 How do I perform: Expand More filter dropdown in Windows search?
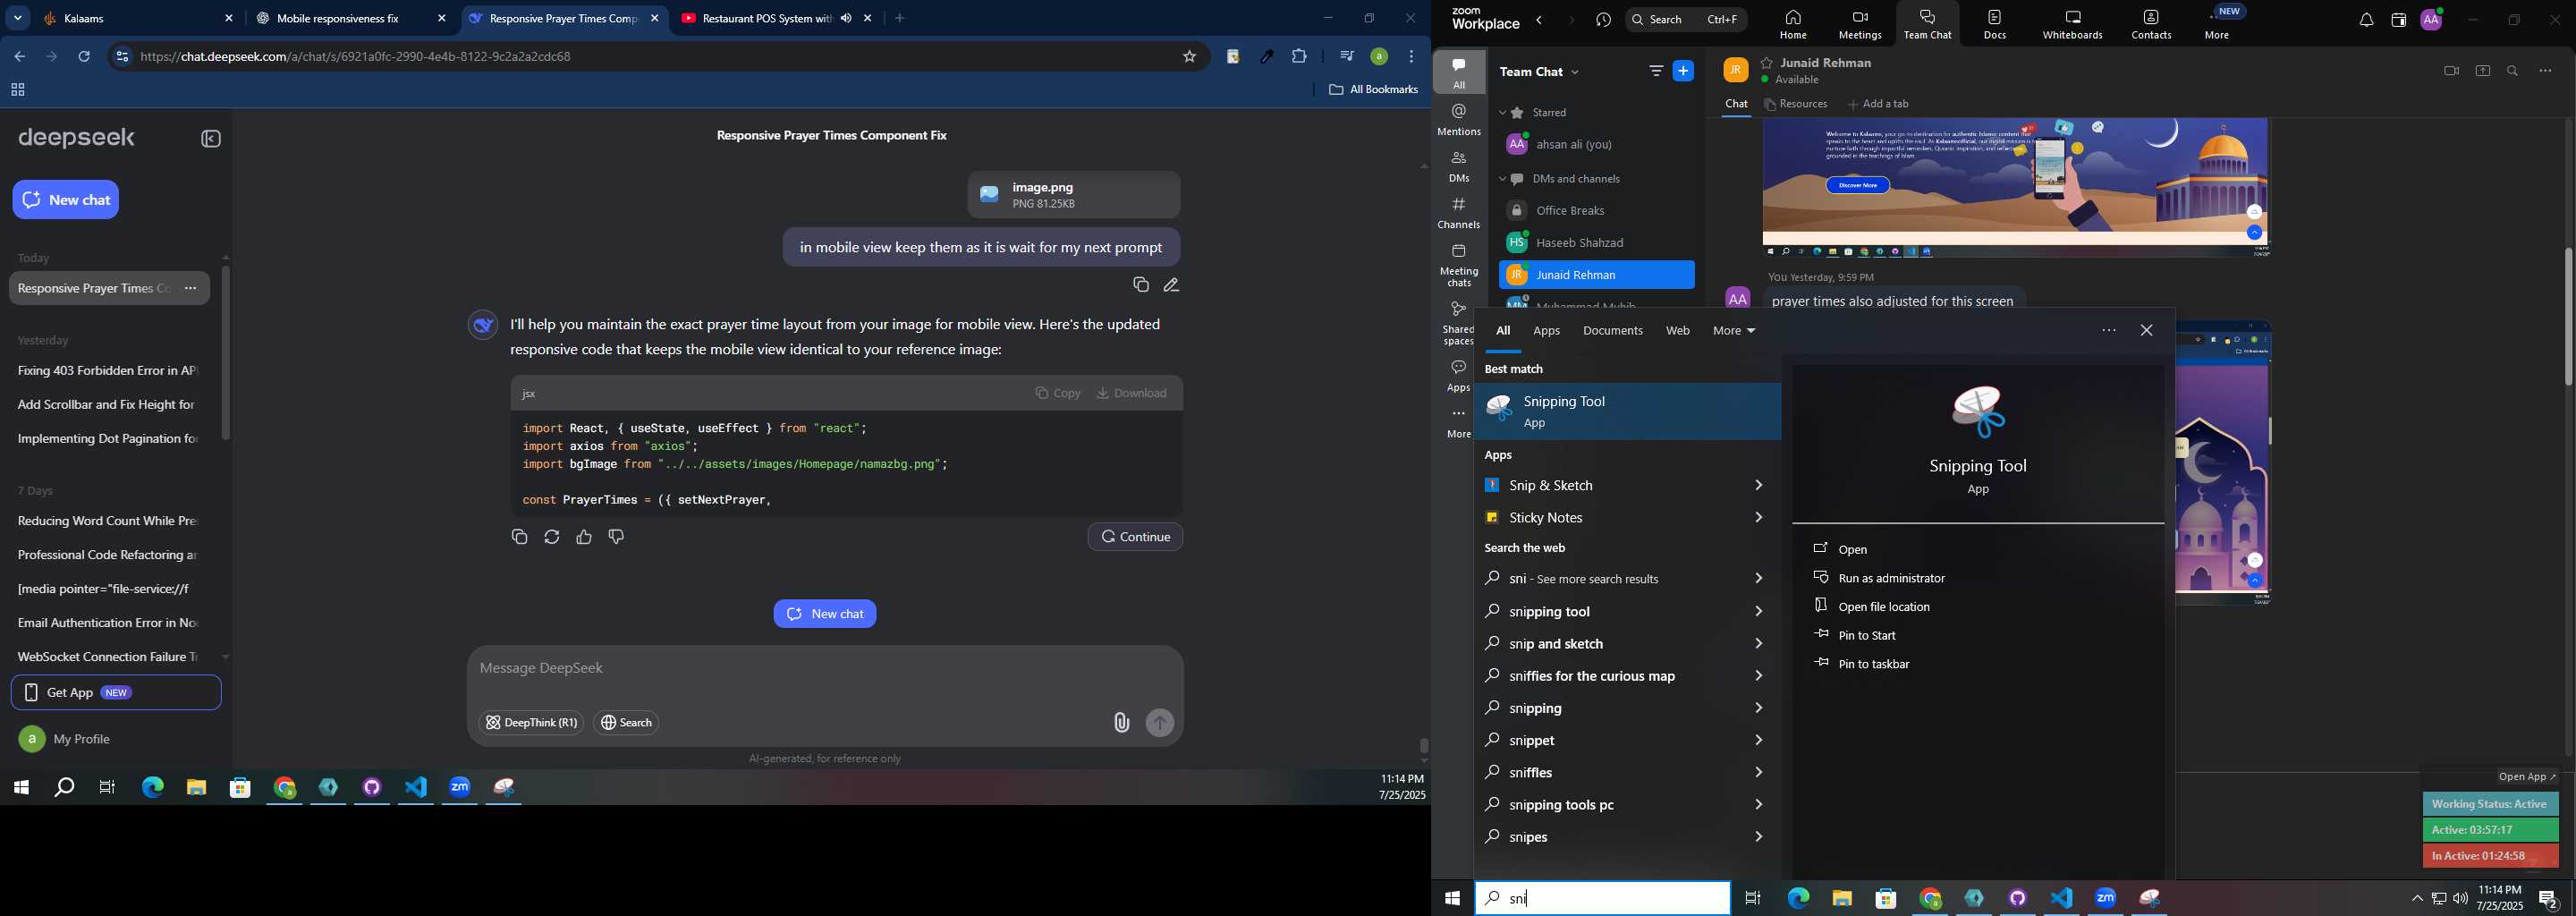tap(1734, 331)
